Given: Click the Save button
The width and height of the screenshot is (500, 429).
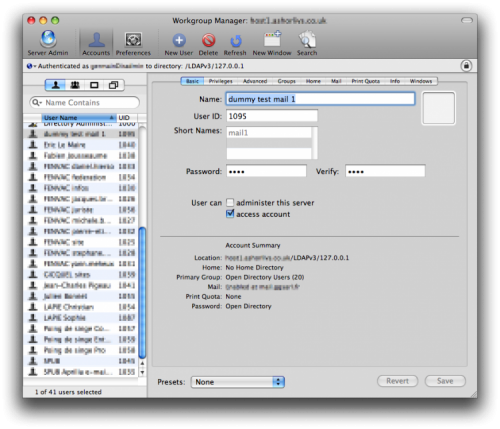Looking at the screenshot, I should pyautogui.click(x=445, y=381).
